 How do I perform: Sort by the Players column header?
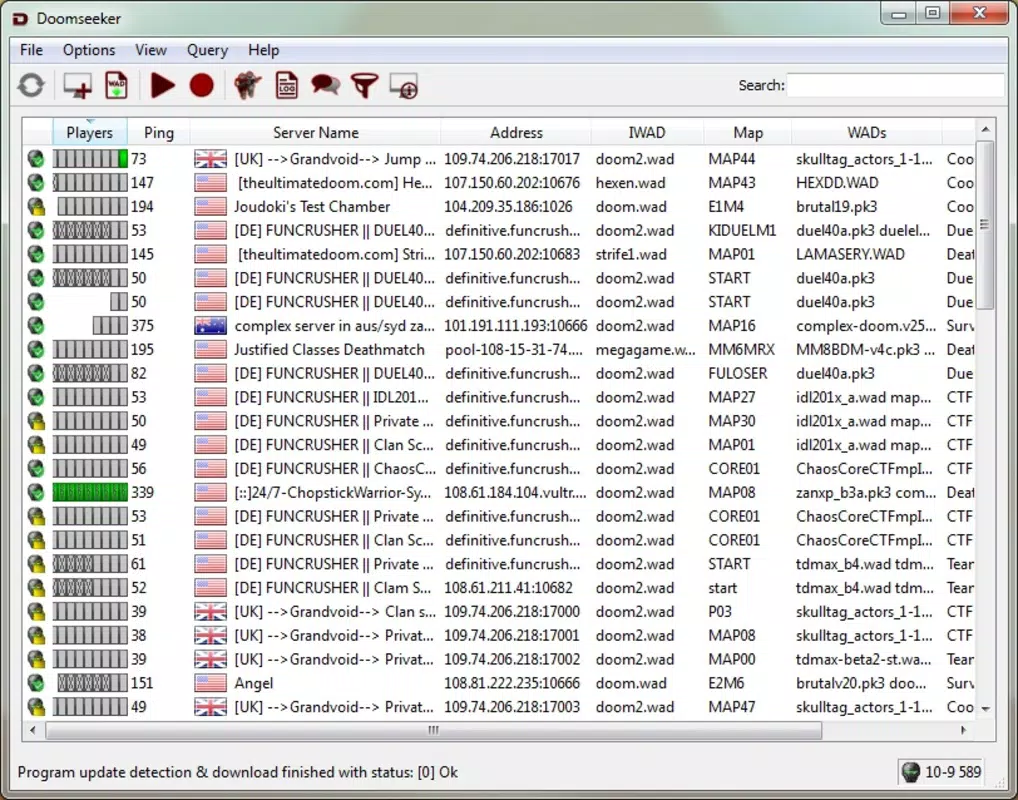tap(90, 132)
